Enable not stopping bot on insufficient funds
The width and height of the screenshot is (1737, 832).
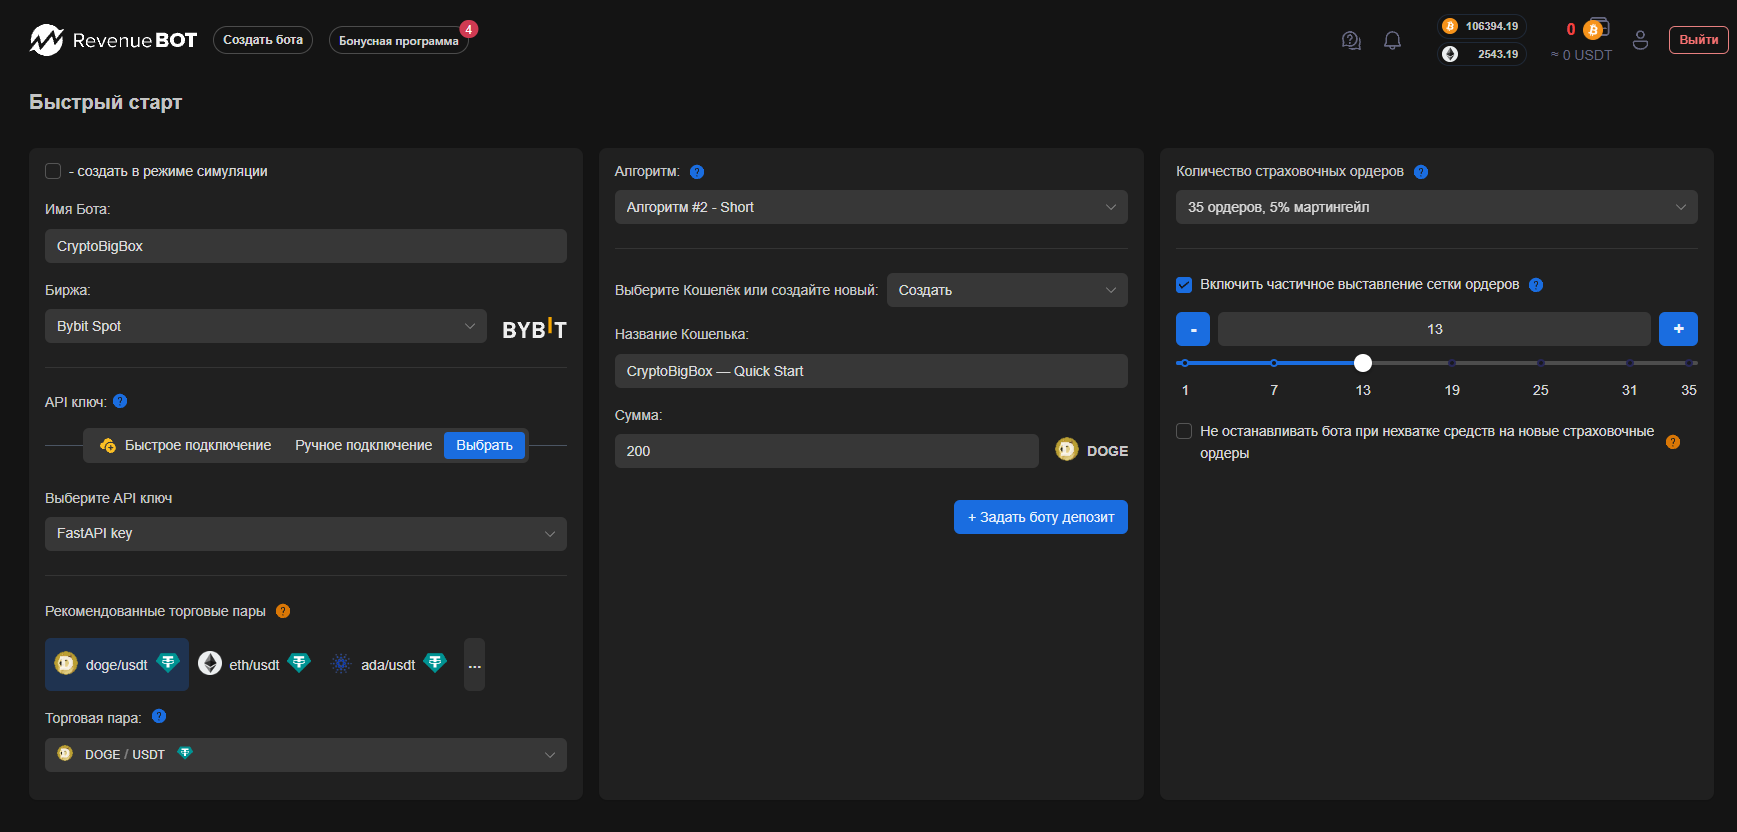(1184, 431)
